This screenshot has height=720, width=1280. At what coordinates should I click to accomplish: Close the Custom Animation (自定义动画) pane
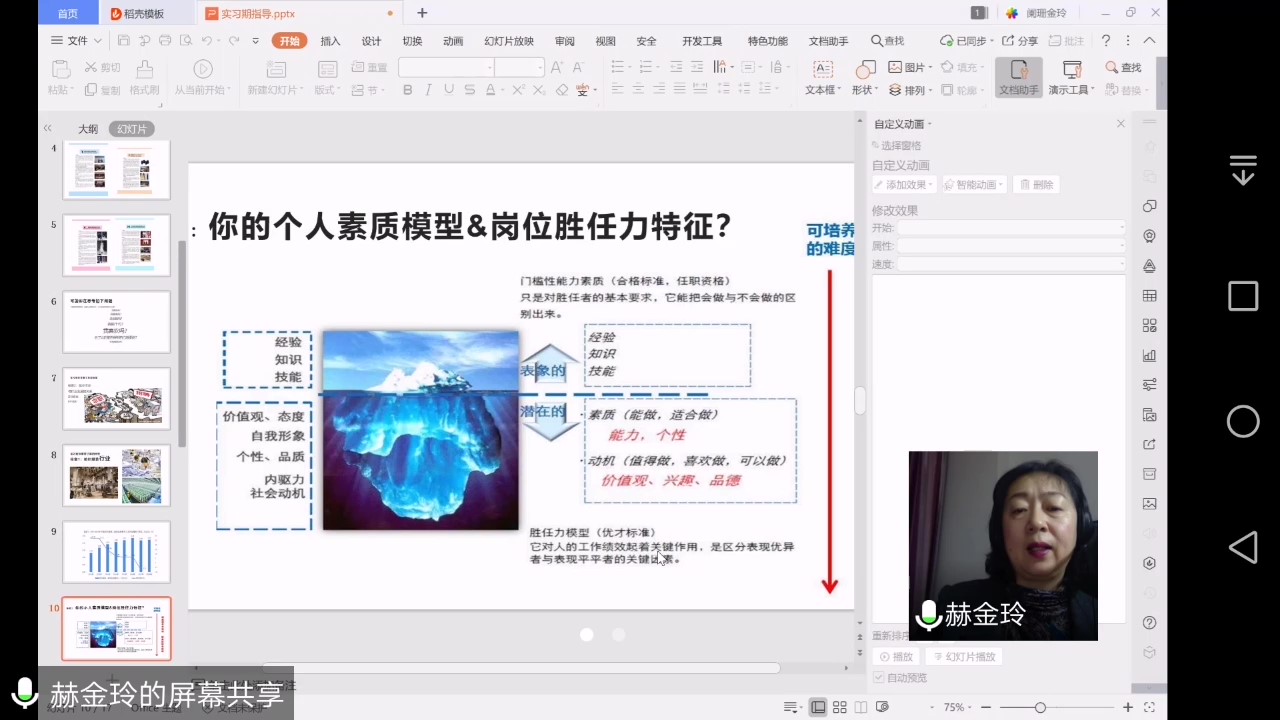(x=1120, y=124)
